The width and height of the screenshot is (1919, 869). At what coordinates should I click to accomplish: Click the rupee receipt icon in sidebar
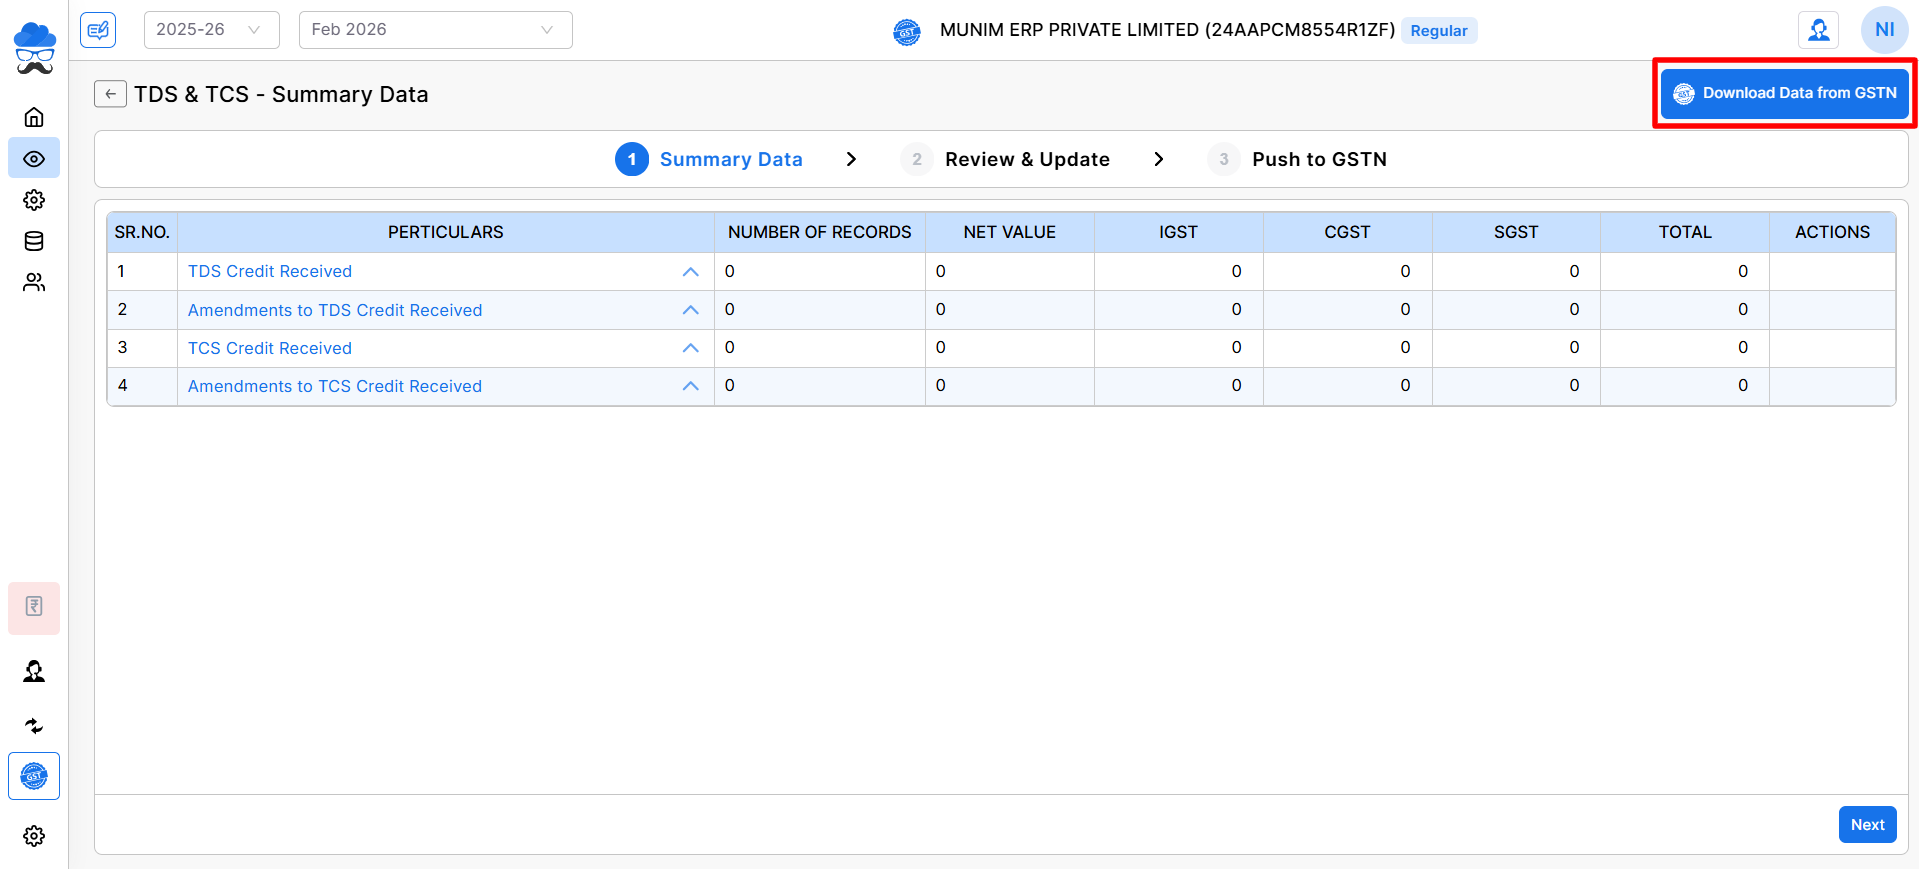coord(34,607)
